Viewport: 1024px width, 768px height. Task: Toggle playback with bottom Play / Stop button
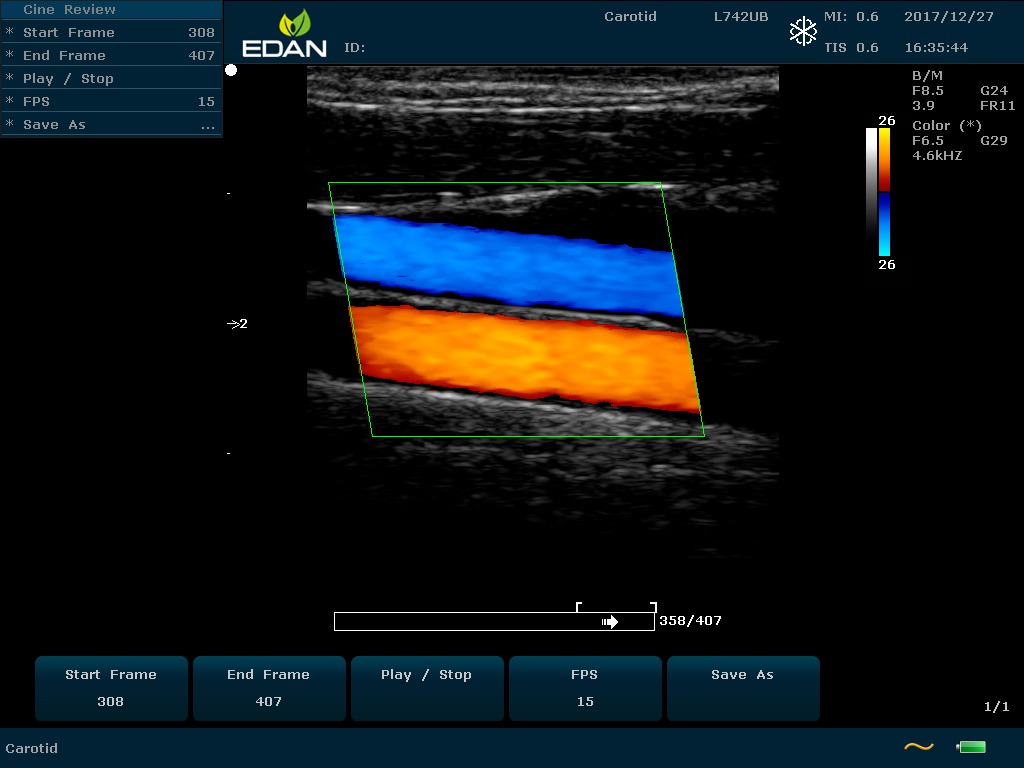[426, 688]
